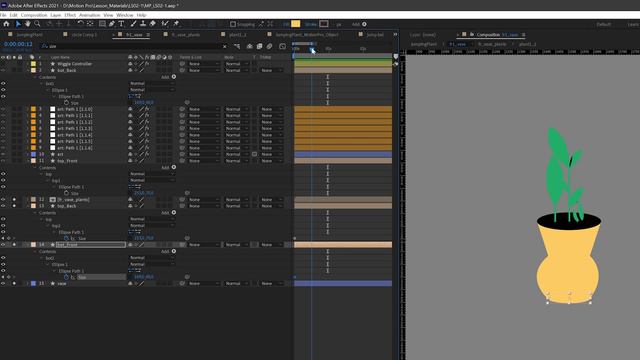Select the Rectangle shape tool

pos(102,24)
